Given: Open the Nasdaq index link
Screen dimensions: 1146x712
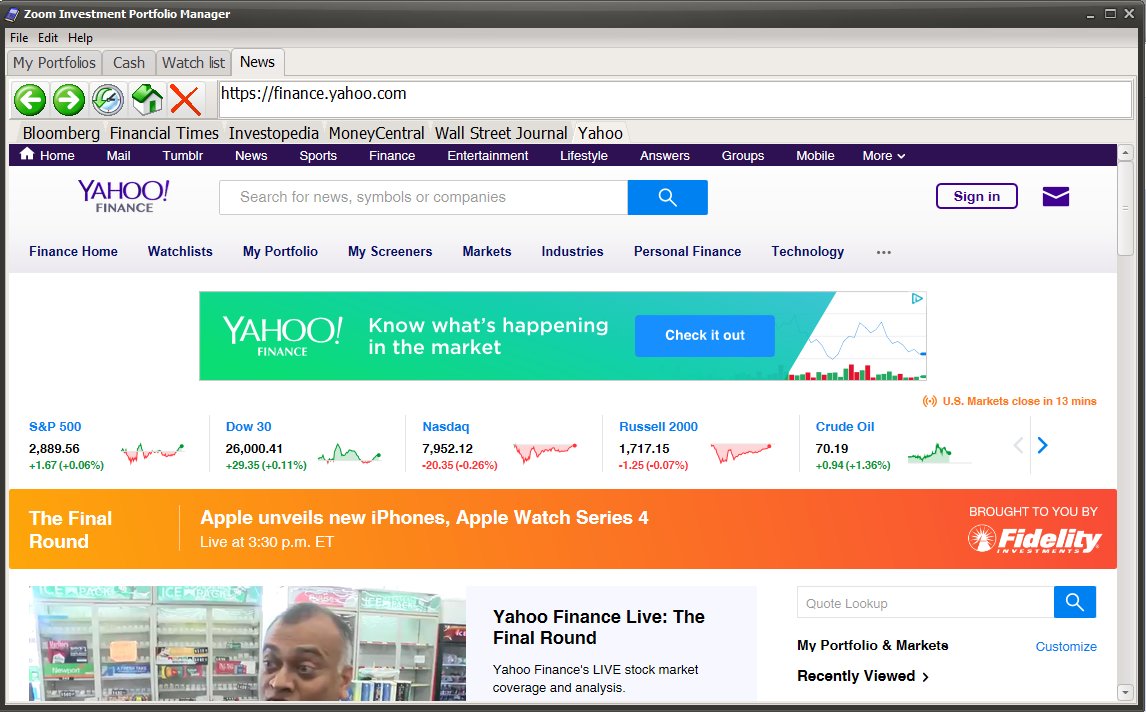Looking at the screenshot, I should tap(446, 427).
